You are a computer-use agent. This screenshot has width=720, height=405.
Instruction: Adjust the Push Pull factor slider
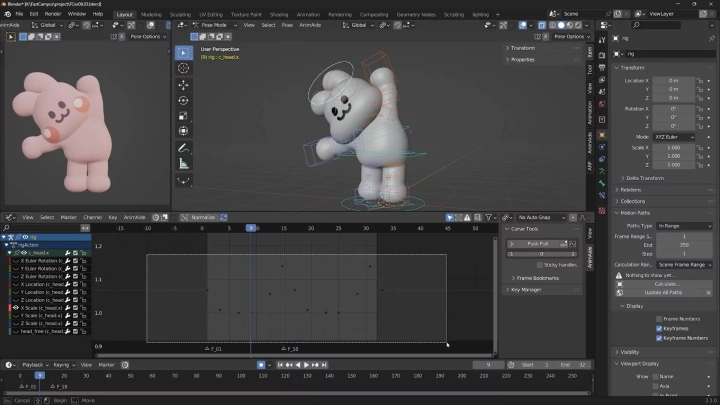tap(541, 254)
